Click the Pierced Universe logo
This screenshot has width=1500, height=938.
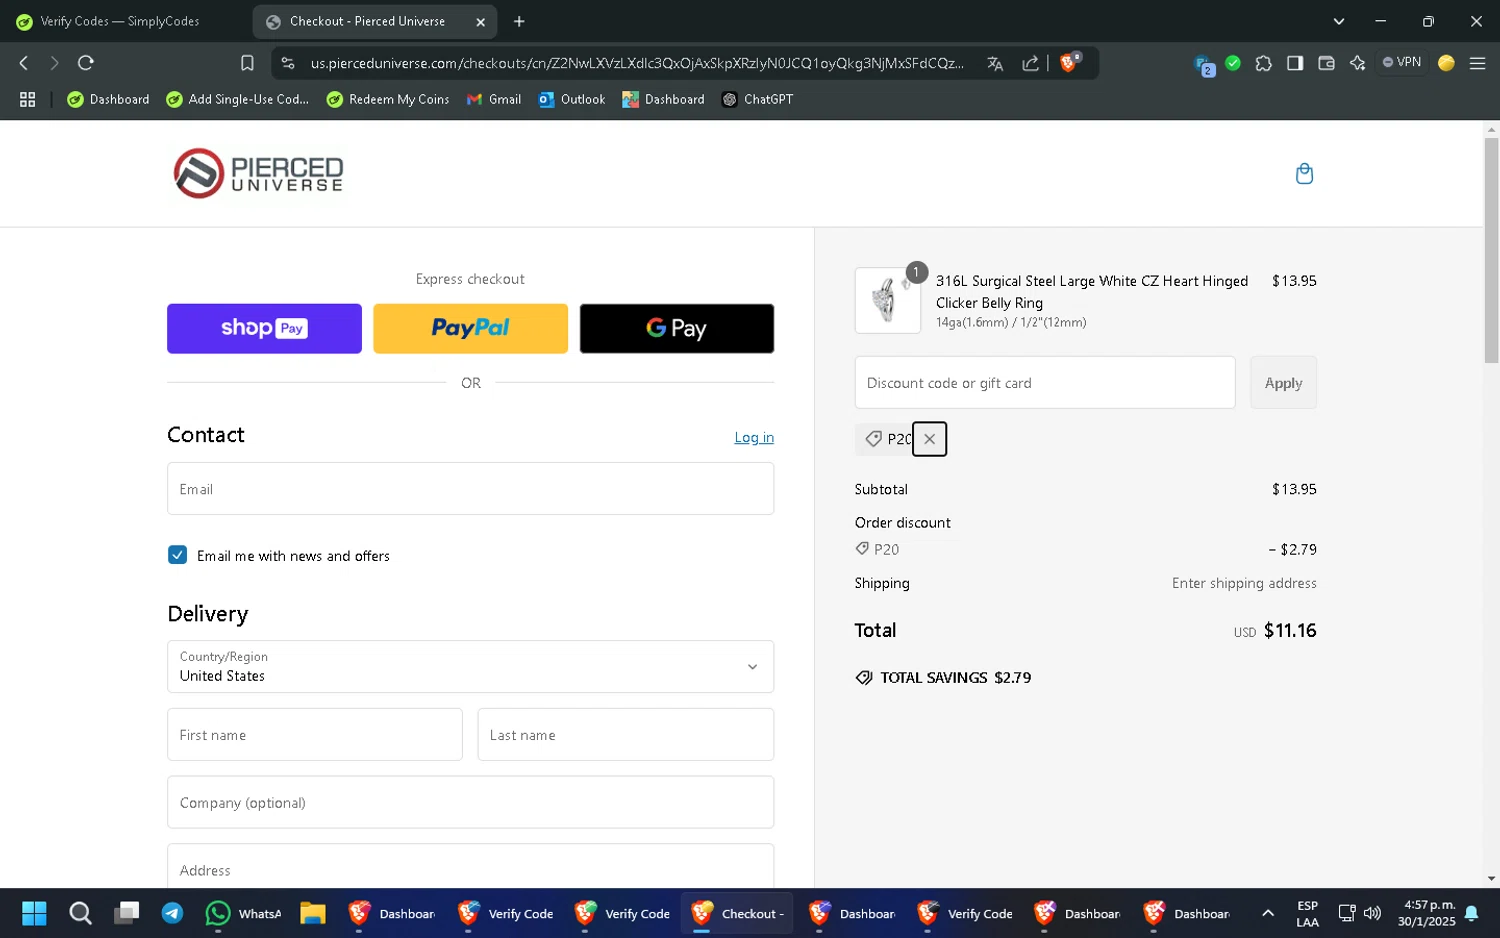(259, 173)
